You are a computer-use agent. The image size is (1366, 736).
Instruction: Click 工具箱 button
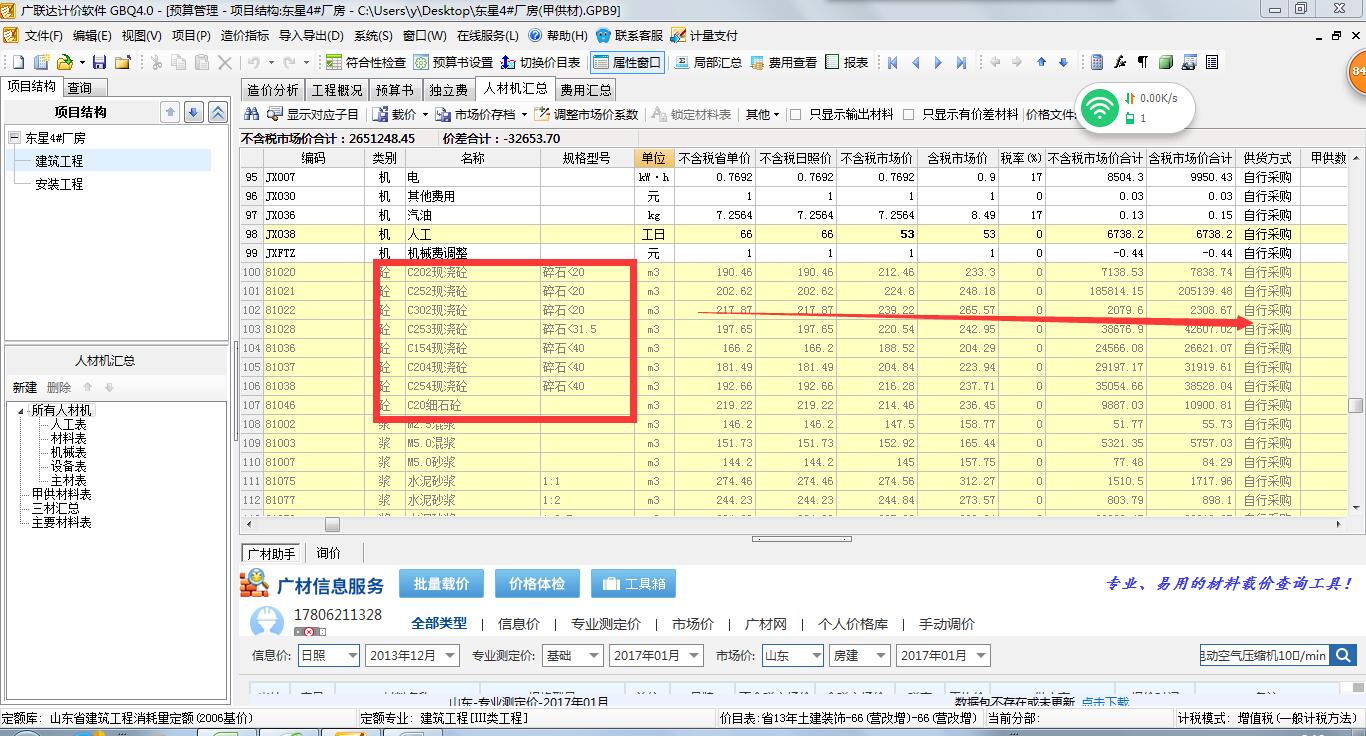point(634,584)
